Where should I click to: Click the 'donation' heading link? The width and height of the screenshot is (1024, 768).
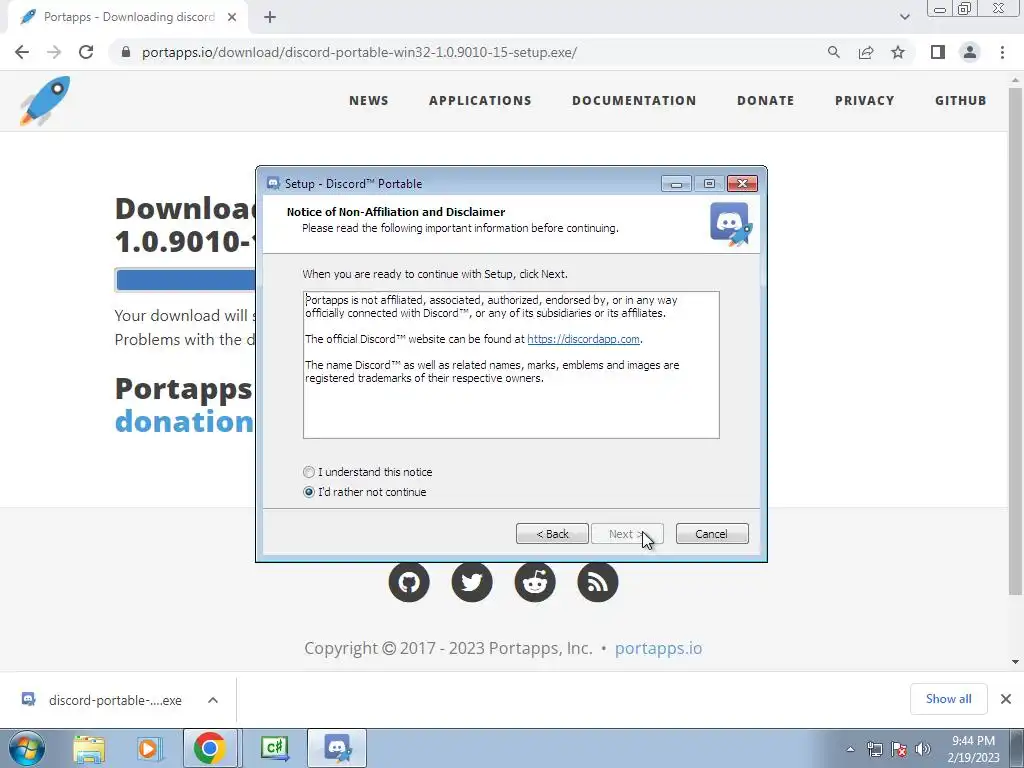184,422
